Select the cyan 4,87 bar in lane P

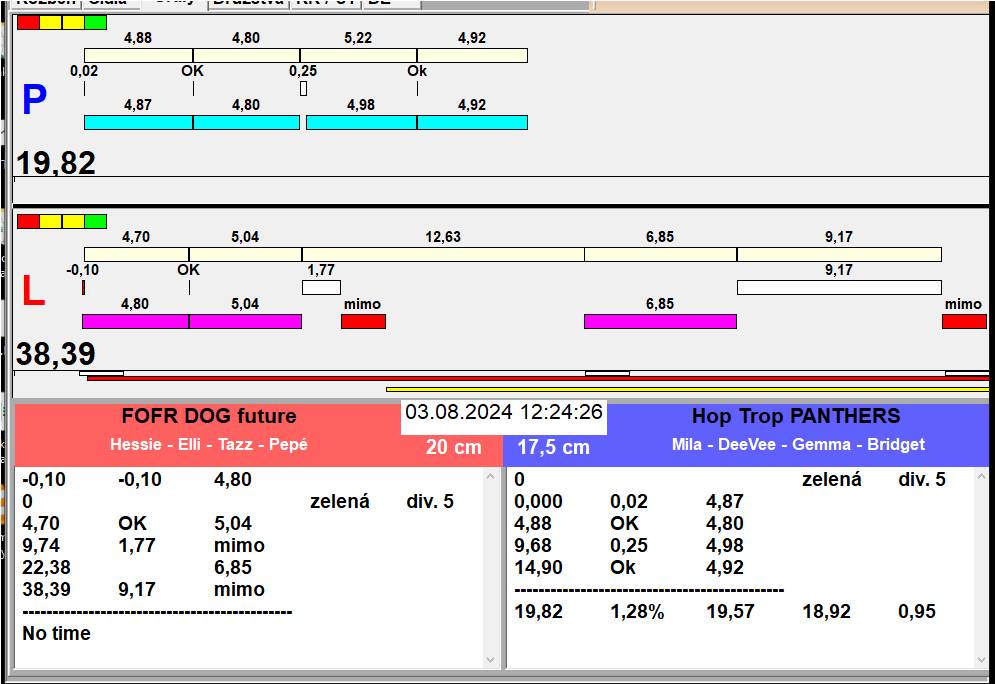pos(138,122)
